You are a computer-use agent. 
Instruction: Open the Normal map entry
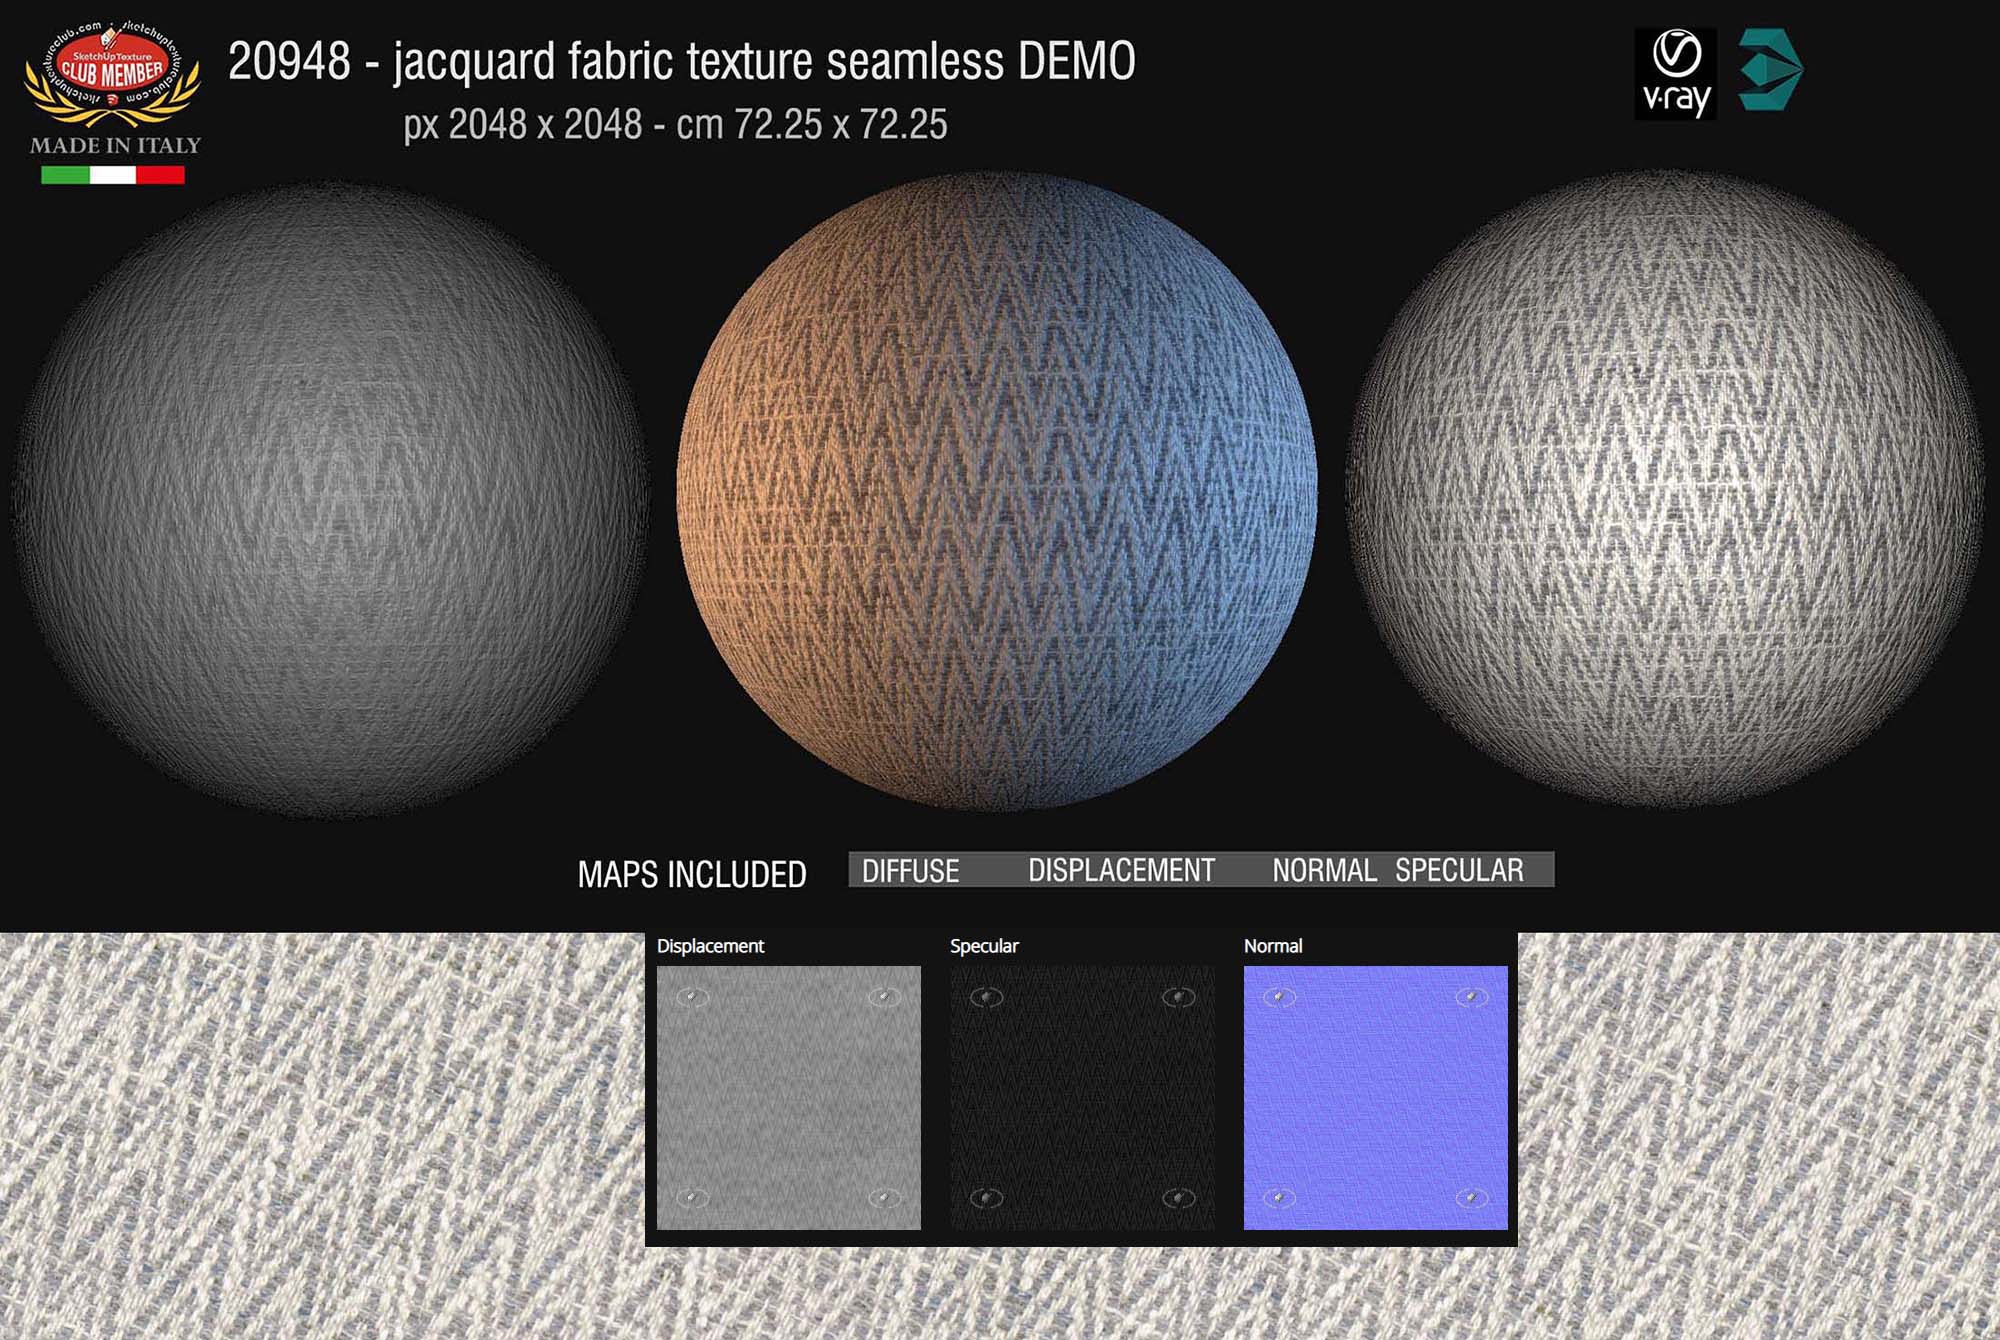1274,945
